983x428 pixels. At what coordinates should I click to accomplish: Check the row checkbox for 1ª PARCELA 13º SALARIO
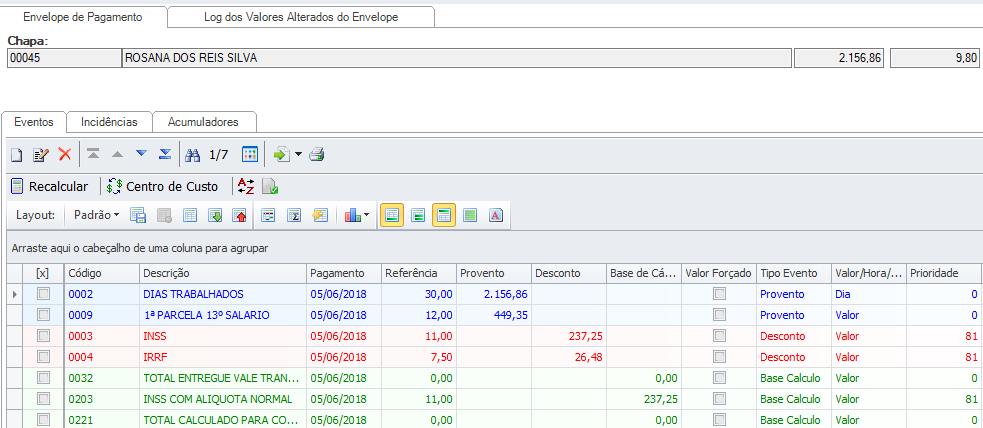43,315
